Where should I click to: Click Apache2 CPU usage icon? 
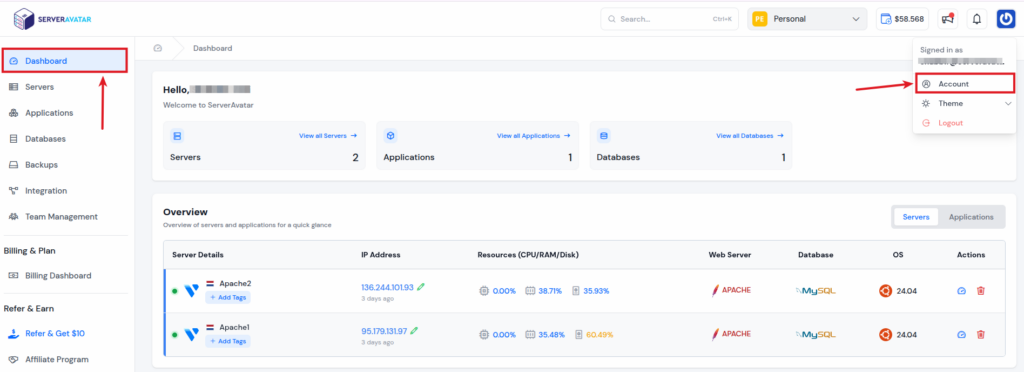[484, 291]
